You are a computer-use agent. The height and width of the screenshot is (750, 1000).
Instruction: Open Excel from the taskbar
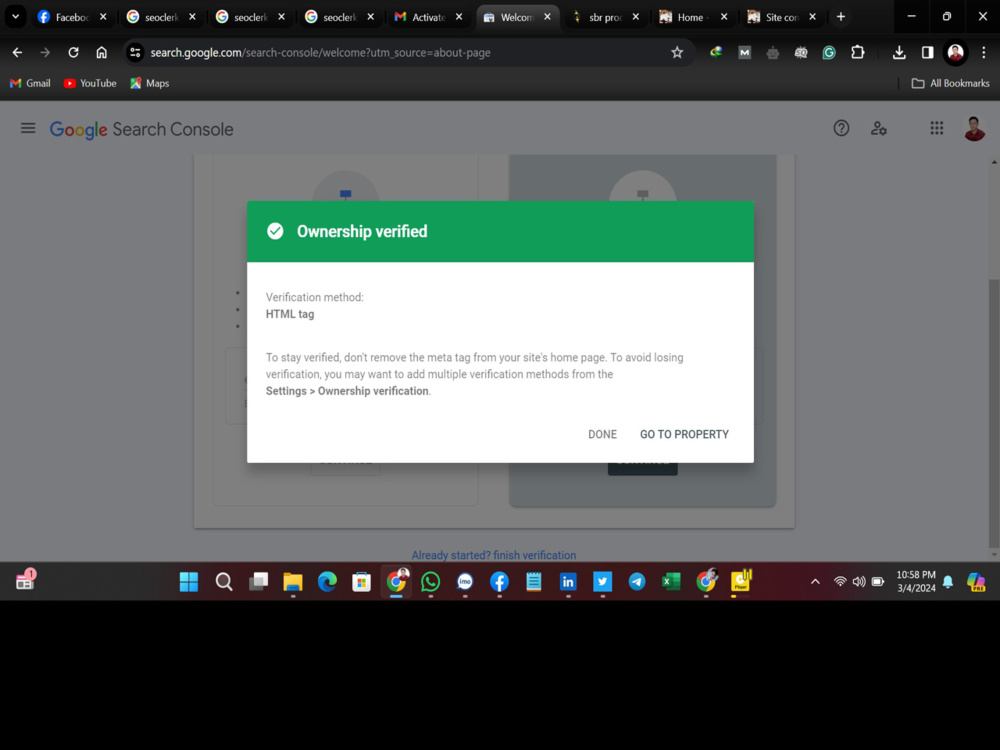click(x=671, y=582)
